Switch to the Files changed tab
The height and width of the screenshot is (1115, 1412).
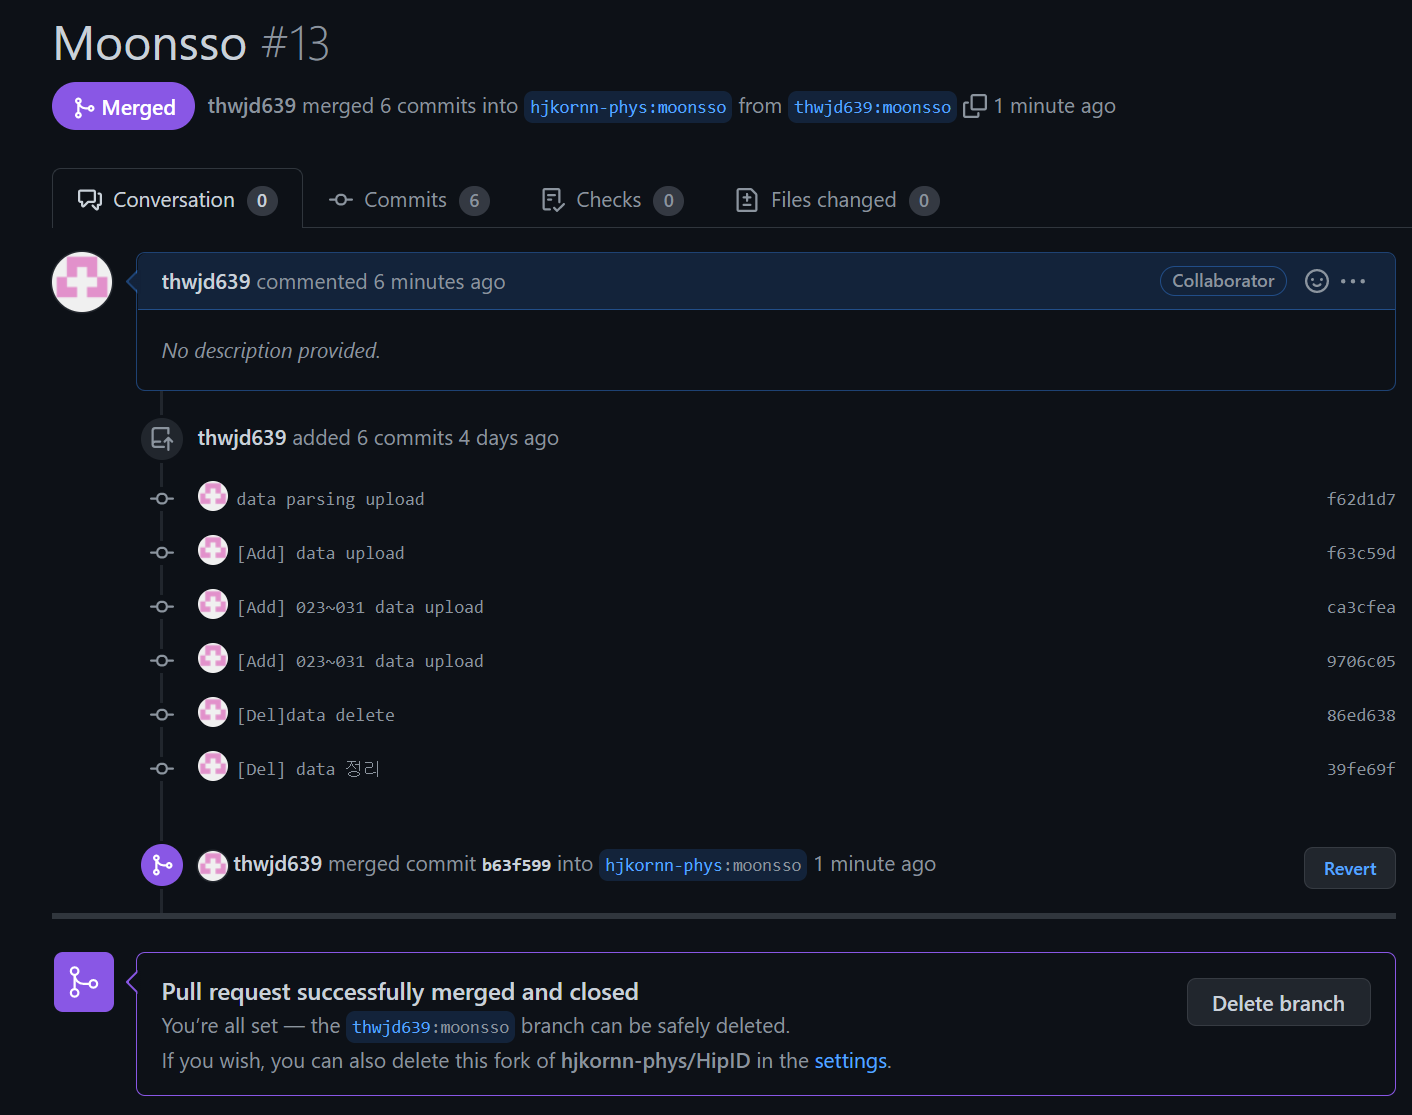(833, 199)
